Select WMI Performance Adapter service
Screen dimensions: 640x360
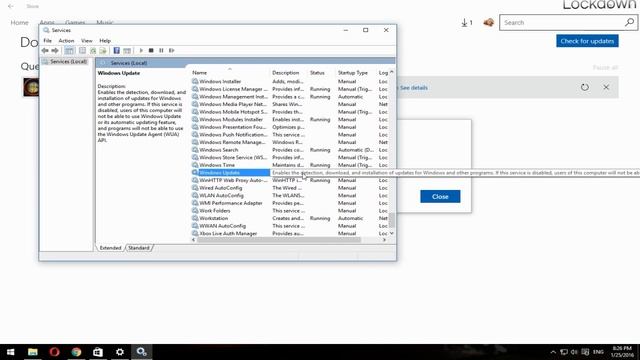coord(290,203)
